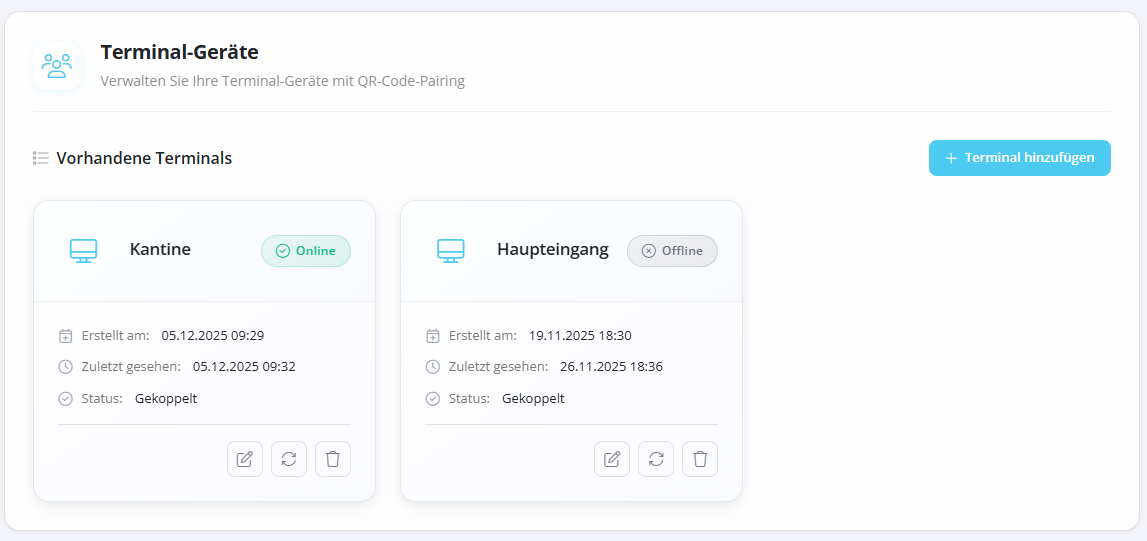Viewport: 1147px width, 541px height.
Task: Click the Haupteingang monitor icon
Action: click(x=451, y=251)
